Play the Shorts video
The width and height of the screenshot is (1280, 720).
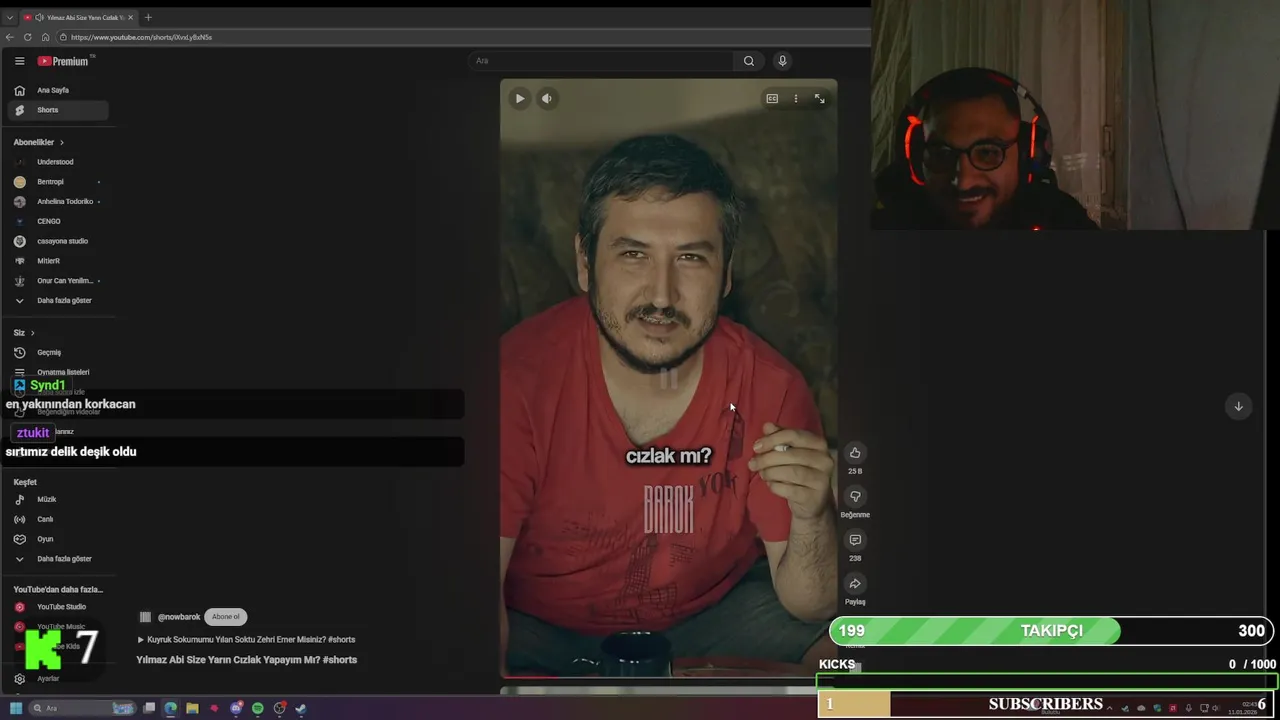coord(520,98)
